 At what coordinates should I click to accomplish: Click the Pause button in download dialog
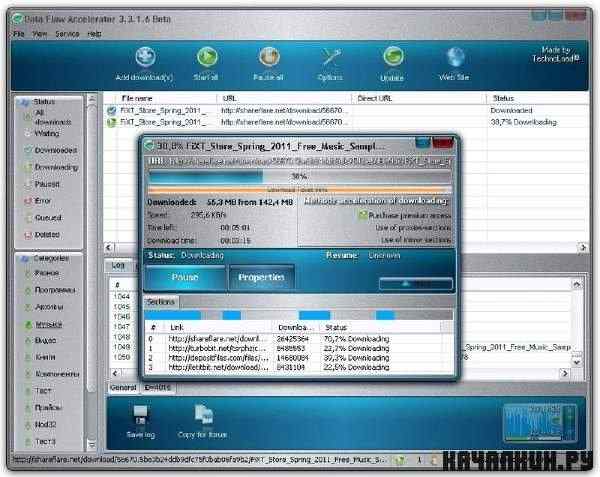point(185,277)
